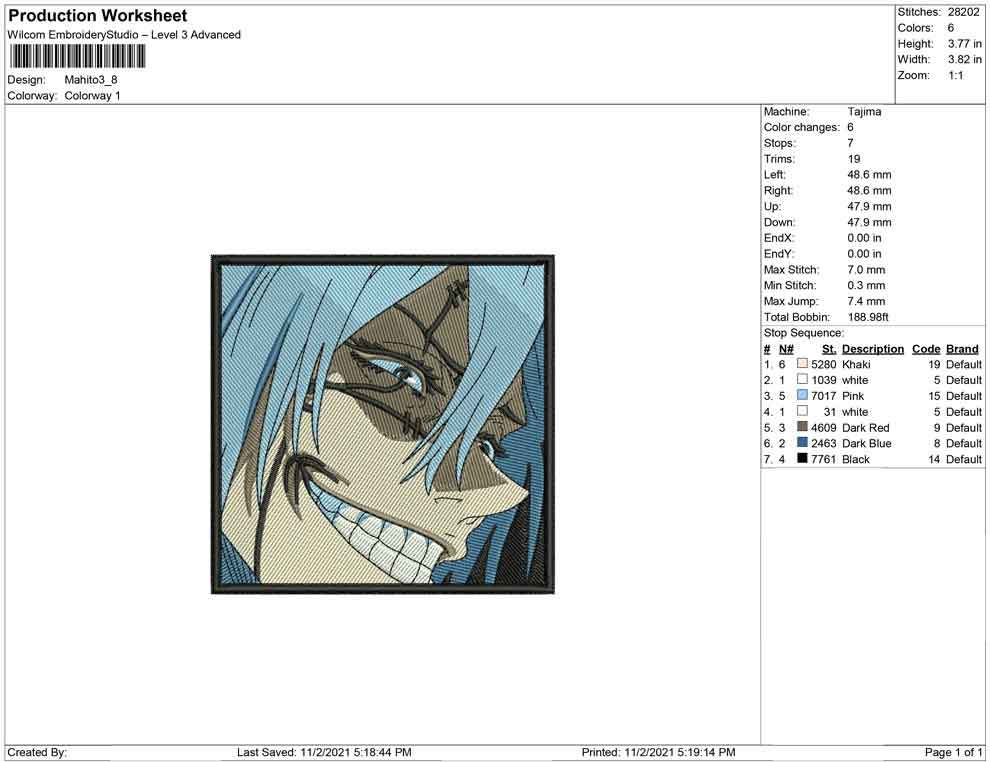Image resolution: width=990 pixels, height=762 pixels.
Task: Click the 'Black' description text
Action: coord(856,459)
